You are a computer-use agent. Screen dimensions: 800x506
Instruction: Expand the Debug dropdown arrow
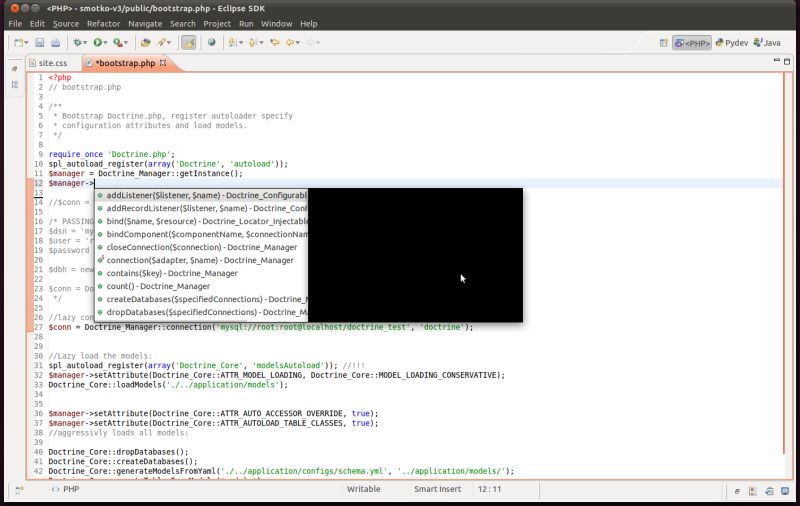pyautogui.click(x=85, y=43)
